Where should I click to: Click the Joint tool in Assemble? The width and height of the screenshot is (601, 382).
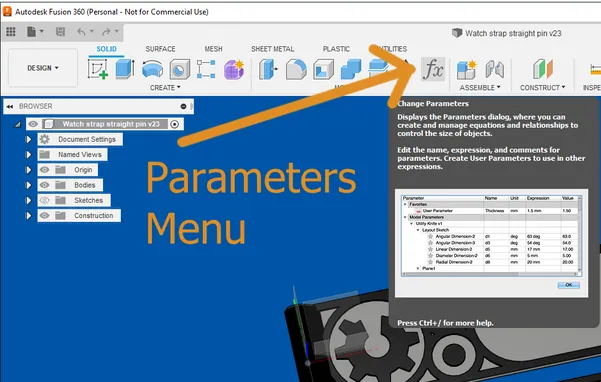point(494,69)
